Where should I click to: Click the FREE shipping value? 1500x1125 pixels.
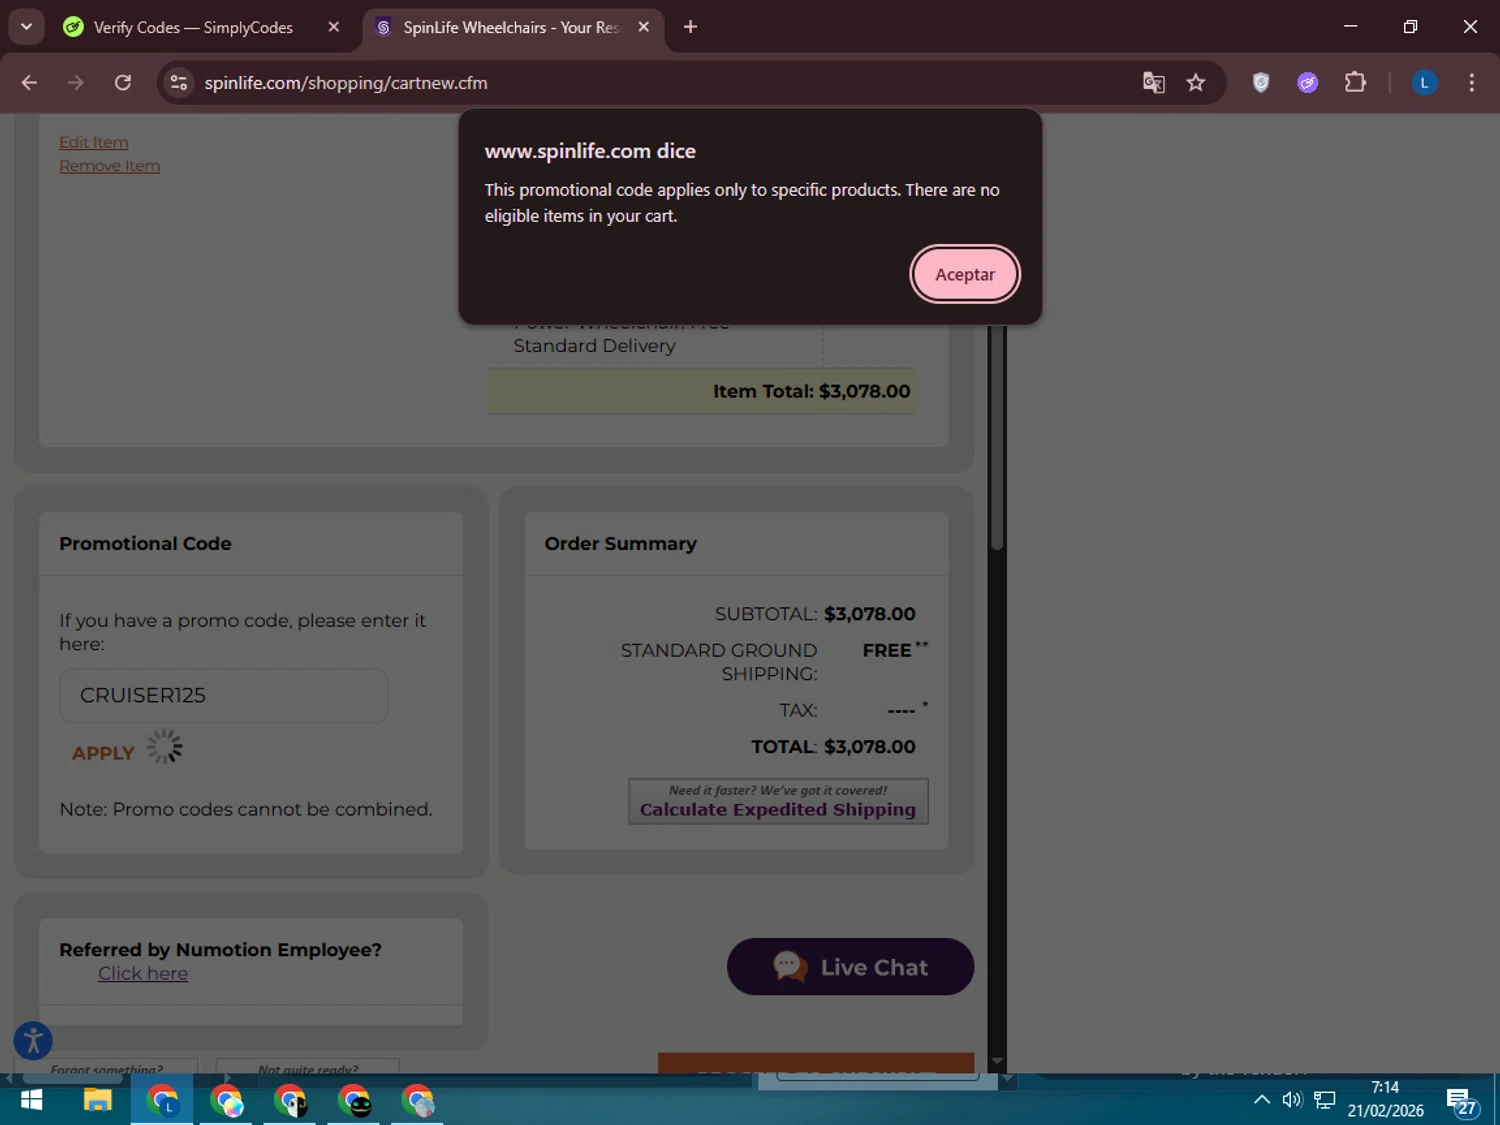click(x=887, y=650)
